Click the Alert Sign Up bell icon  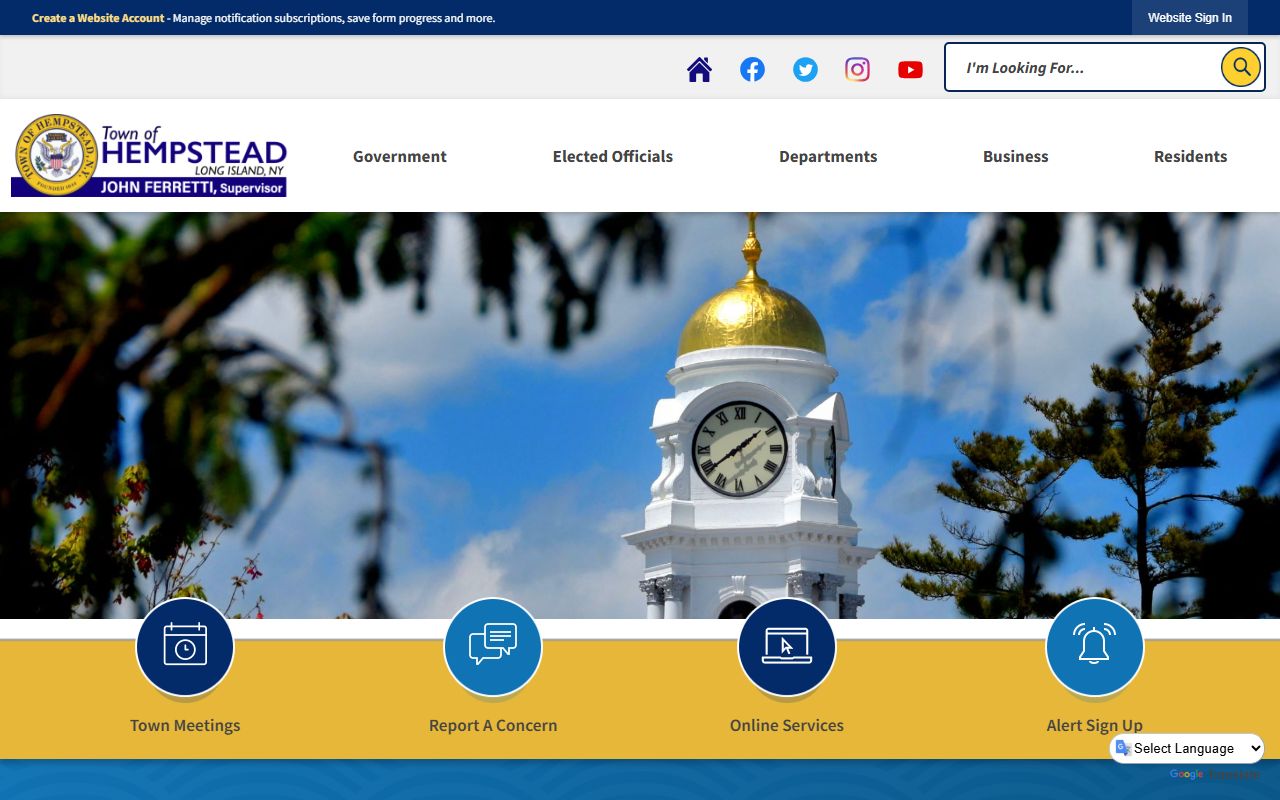[1094, 646]
